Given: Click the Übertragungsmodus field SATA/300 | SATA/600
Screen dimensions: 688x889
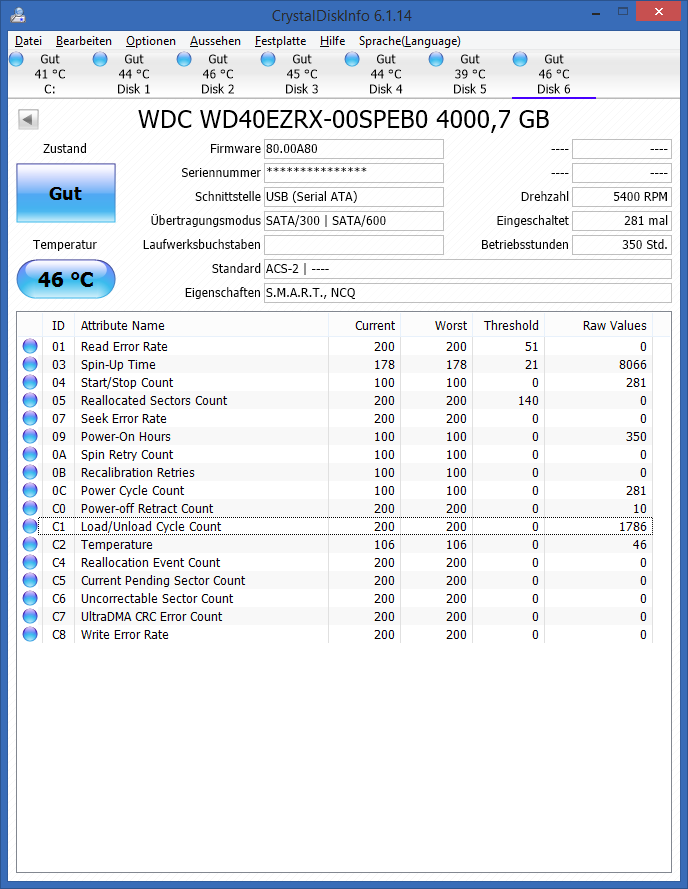Looking at the screenshot, I should pyautogui.click(x=354, y=221).
